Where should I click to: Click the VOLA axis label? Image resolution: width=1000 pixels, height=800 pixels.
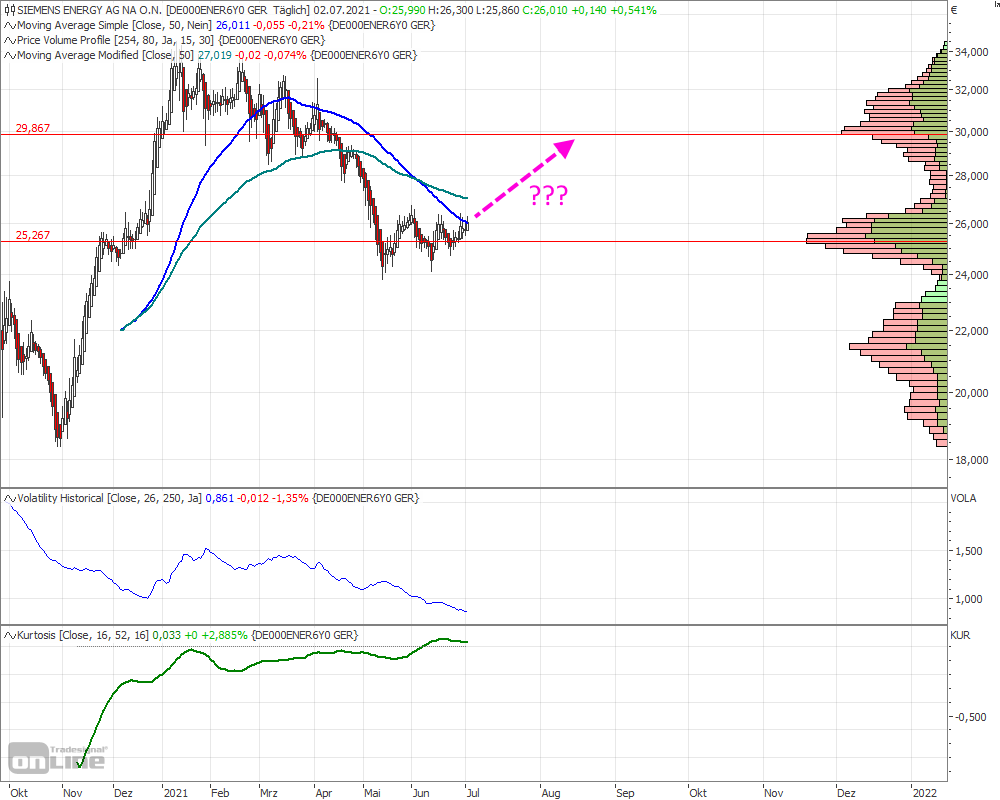pyautogui.click(x=963, y=498)
